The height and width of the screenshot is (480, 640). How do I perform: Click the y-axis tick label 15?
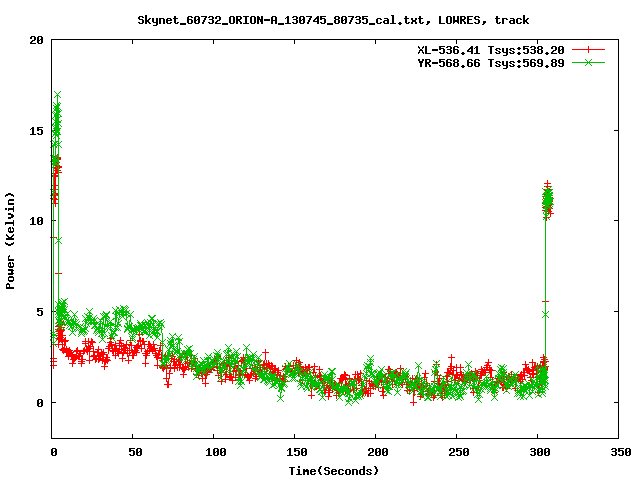pyautogui.click(x=36, y=131)
